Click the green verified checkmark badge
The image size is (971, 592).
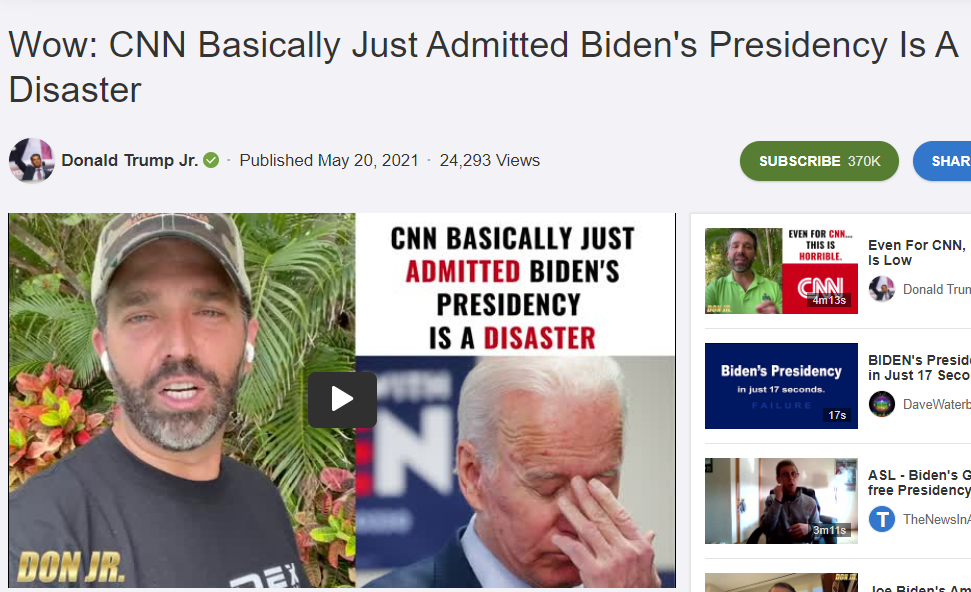211,160
